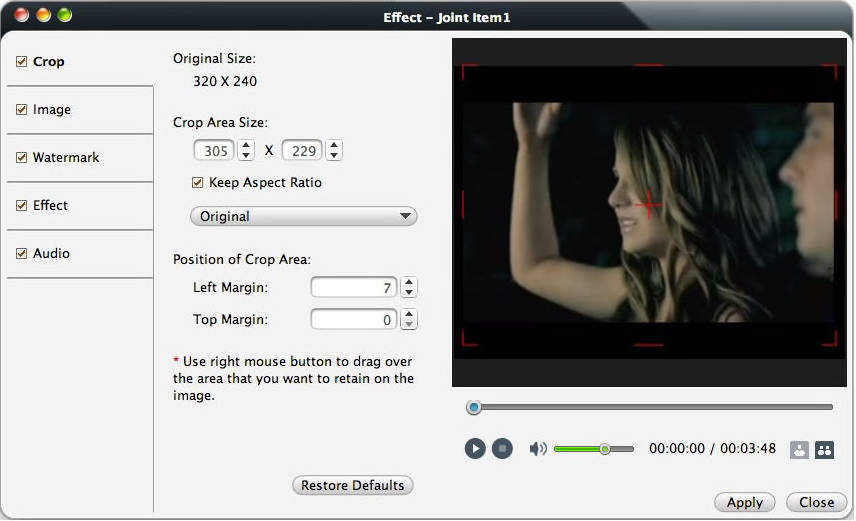Click the video seek slider handle
856x521 pixels.
pos(474,407)
